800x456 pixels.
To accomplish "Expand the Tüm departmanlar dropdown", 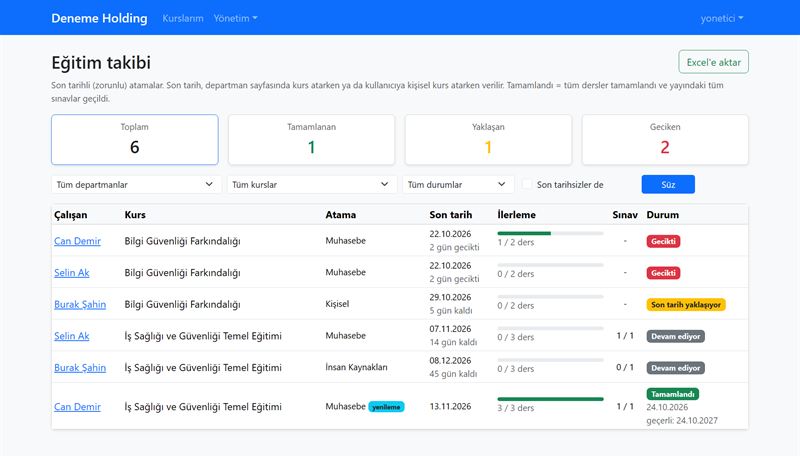I will click(x=135, y=185).
